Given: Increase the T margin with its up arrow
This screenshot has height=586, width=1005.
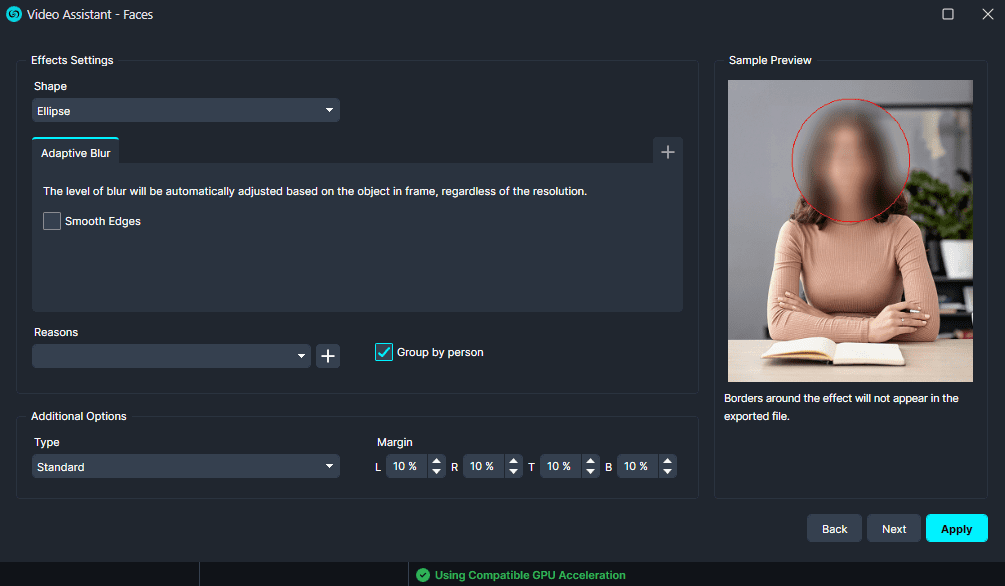Looking at the screenshot, I should (x=590, y=461).
